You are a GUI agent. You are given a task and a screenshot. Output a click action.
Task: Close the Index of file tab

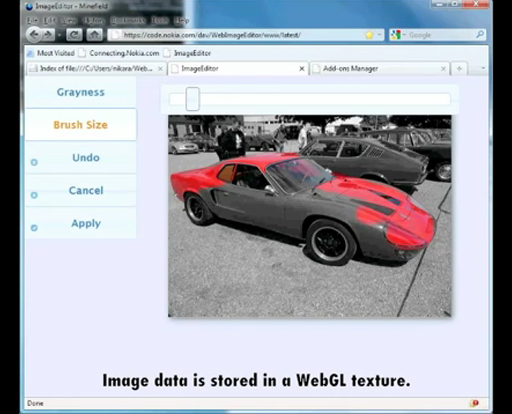160,69
